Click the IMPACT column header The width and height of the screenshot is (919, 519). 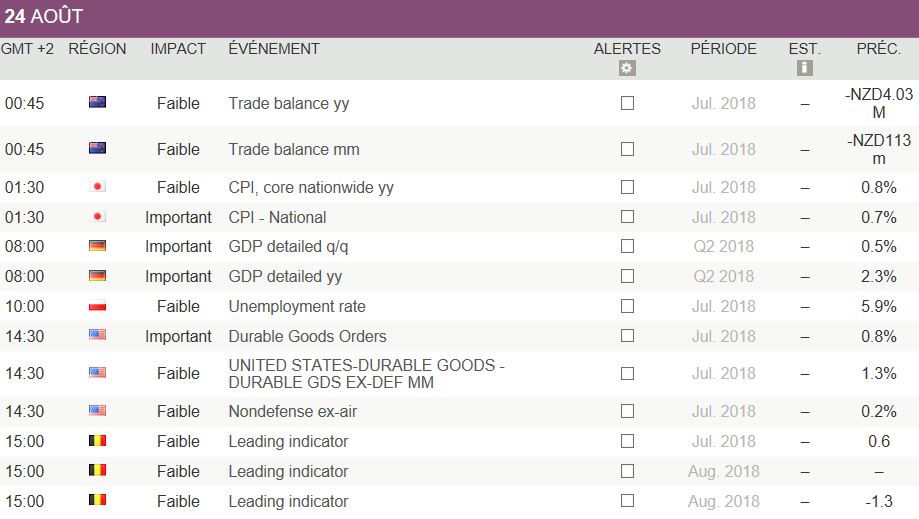pyautogui.click(x=178, y=49)
